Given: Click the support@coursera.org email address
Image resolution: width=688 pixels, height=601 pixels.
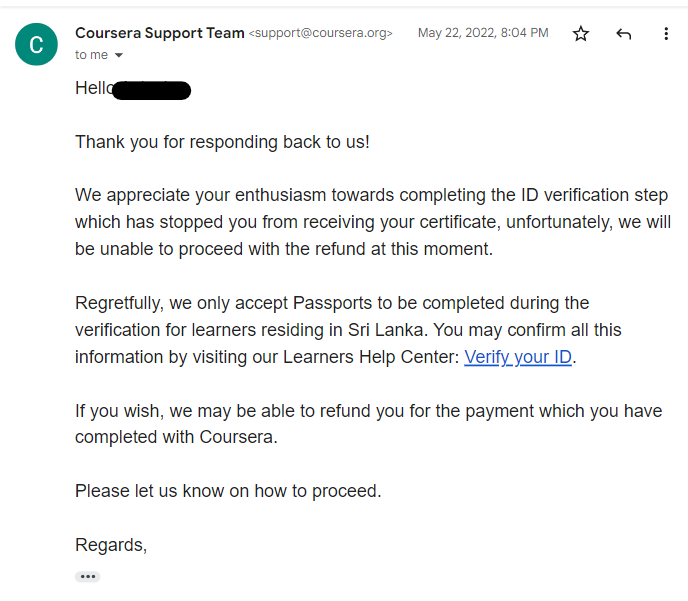Looking at the screenshot, I should (320, 33).
